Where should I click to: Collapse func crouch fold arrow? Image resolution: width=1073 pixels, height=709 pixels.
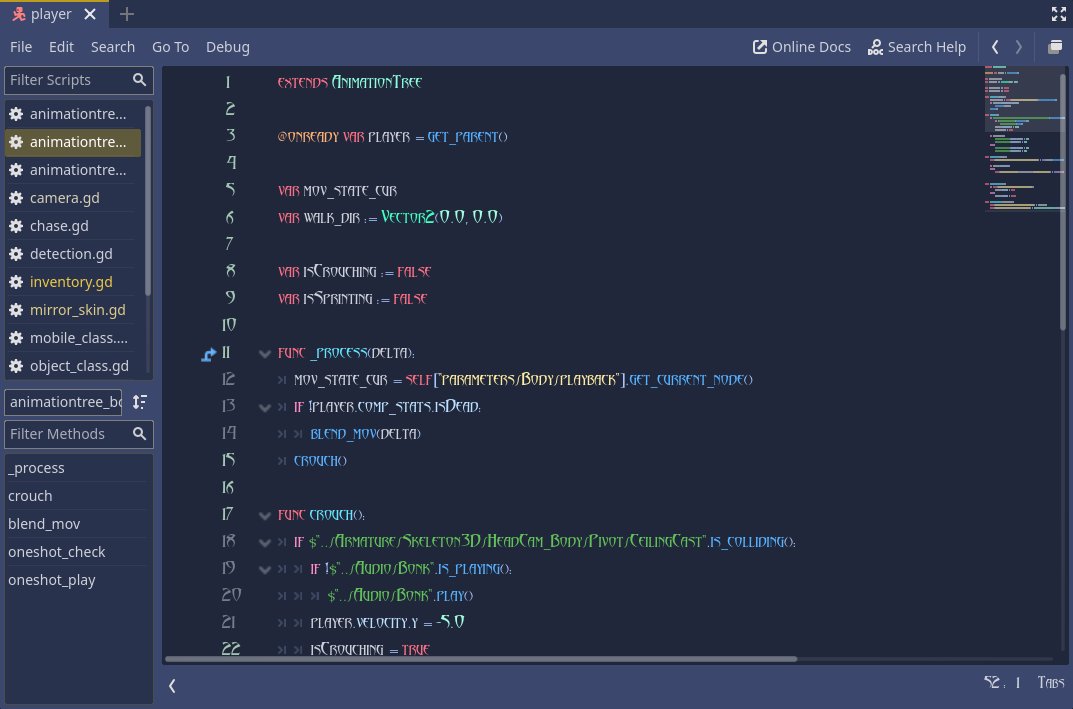265,515
